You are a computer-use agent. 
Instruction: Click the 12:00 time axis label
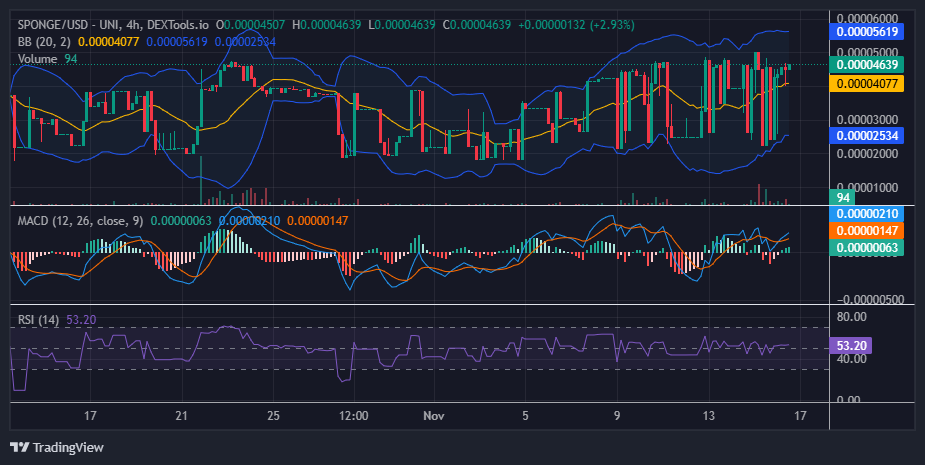pyautogui.click(x=353, y=415)
